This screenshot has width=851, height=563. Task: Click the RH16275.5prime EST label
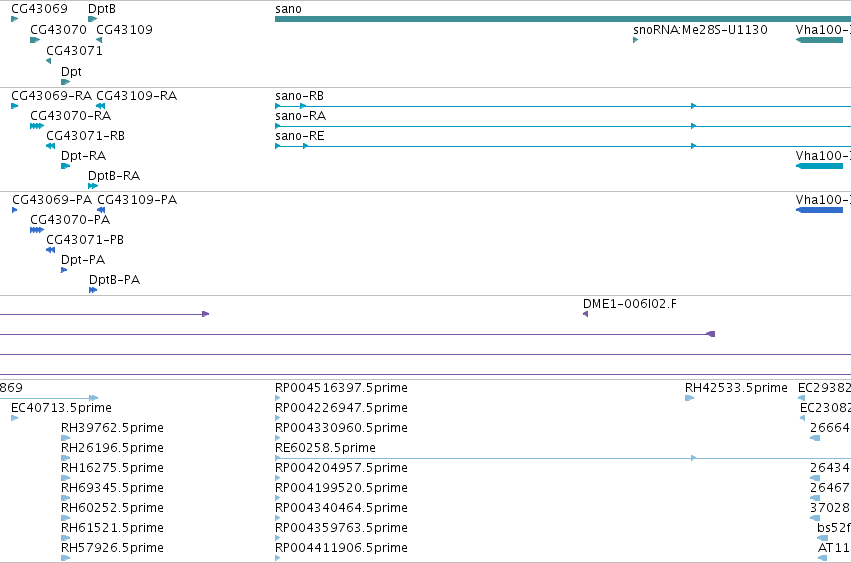(112, 468)
